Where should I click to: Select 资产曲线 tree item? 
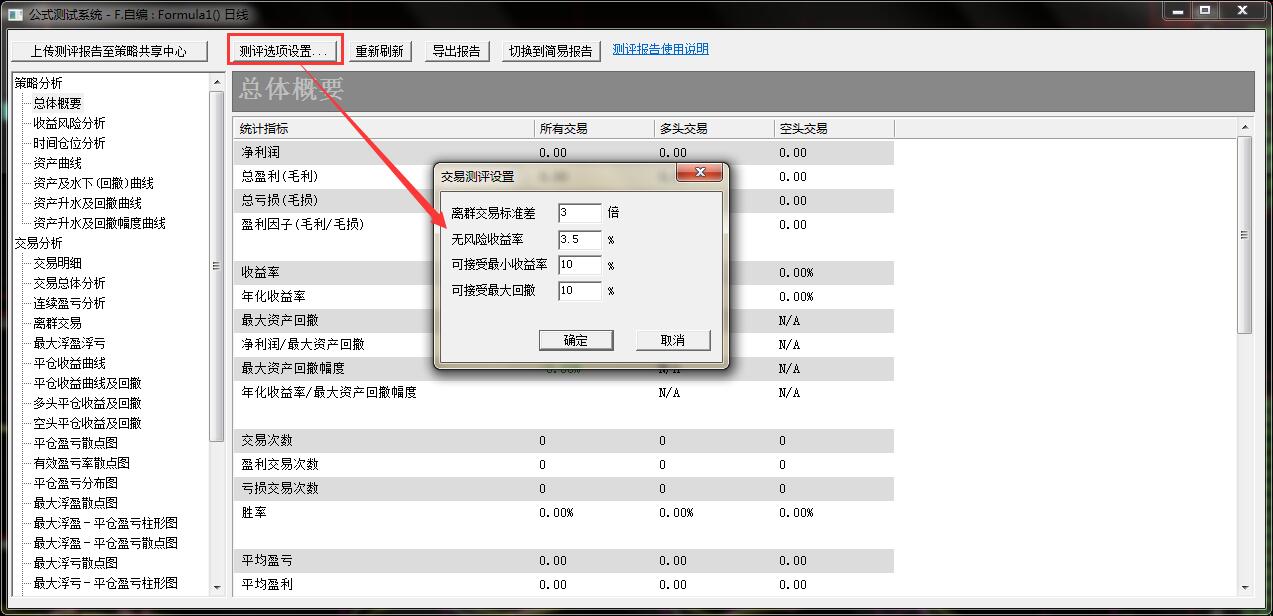click(57, 163)
